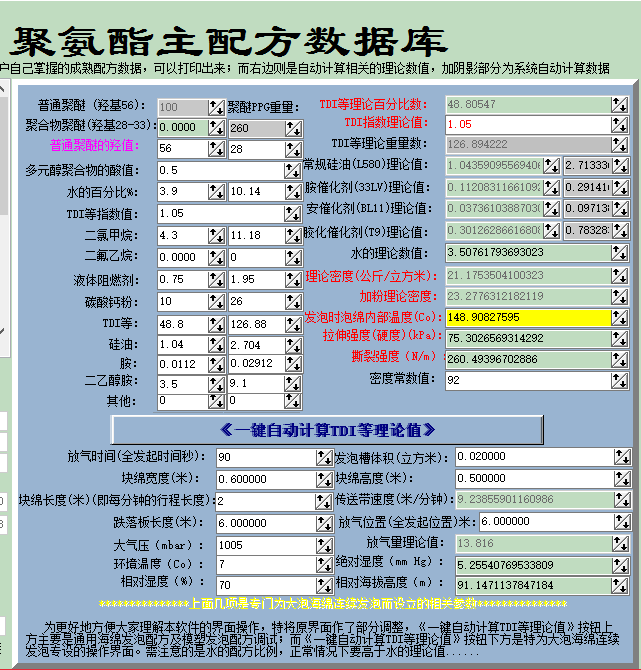641x670 pixels.
Task: Click stepper for 密度常数值 92 field
Action: point(619,380)
